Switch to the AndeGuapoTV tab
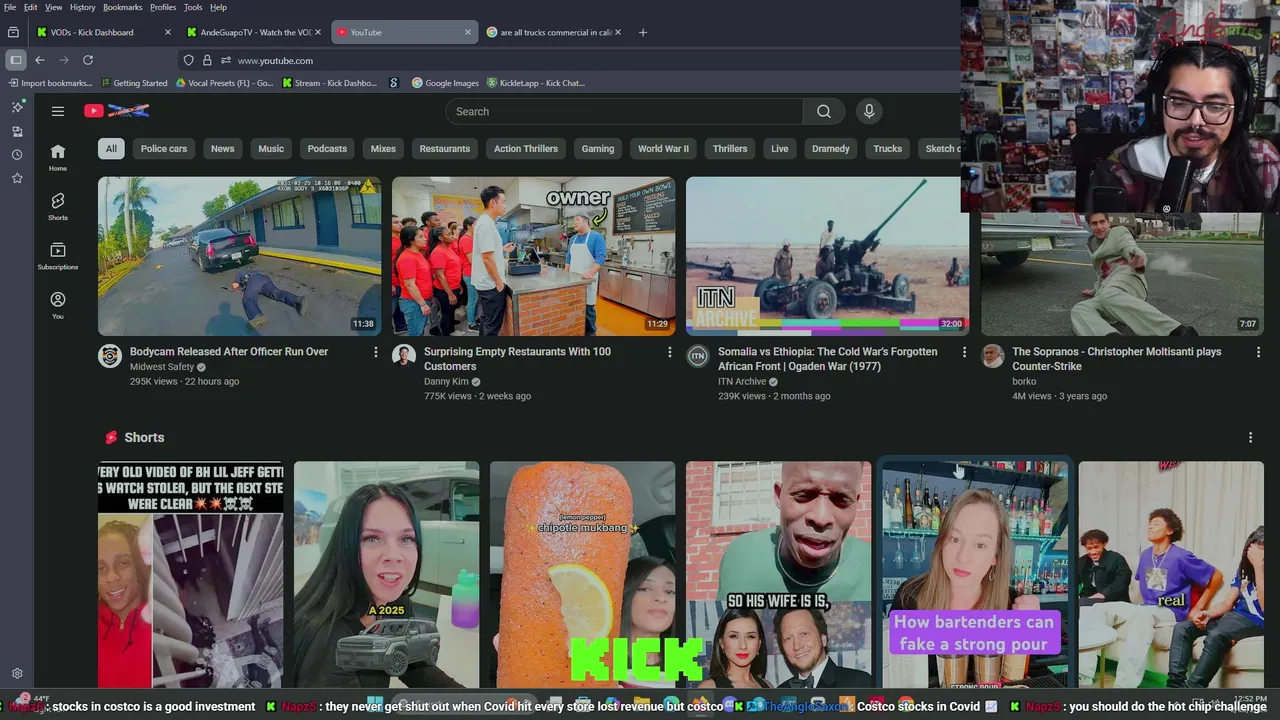The height and width of the screenshot is (720, 1280). click(253, 32)
